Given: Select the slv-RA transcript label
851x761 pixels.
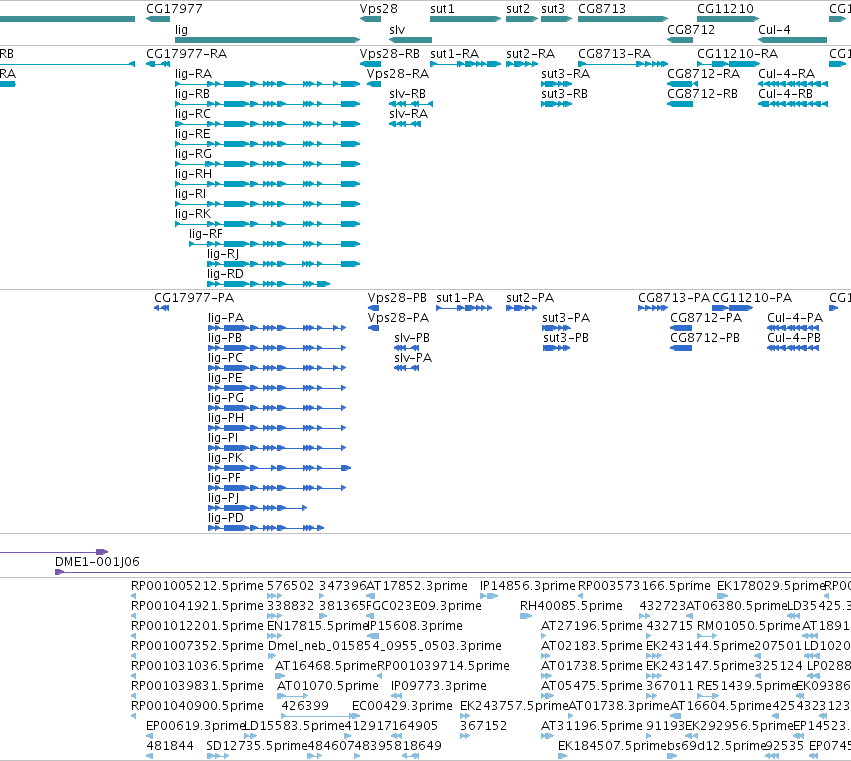Looking at the screenshot, I should 409,114.
